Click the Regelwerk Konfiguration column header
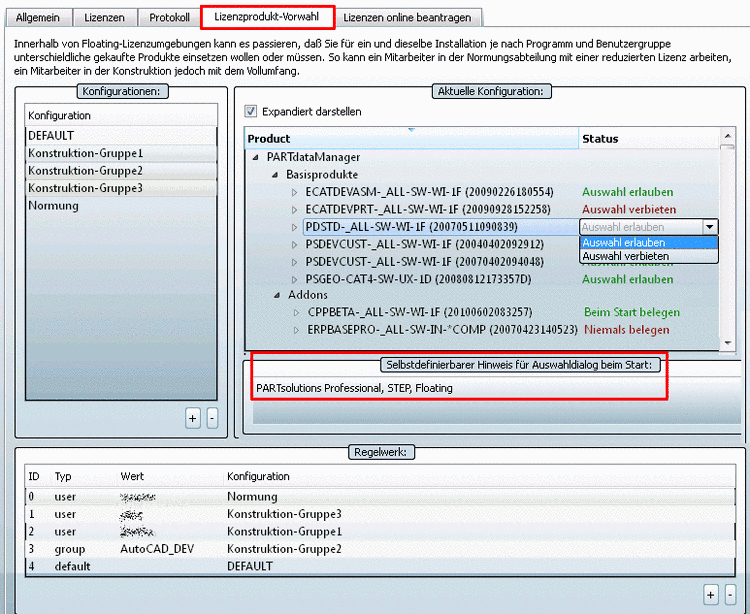Image resolution: width=750 pixels, height=614 pixels. [x=258, y=477]
